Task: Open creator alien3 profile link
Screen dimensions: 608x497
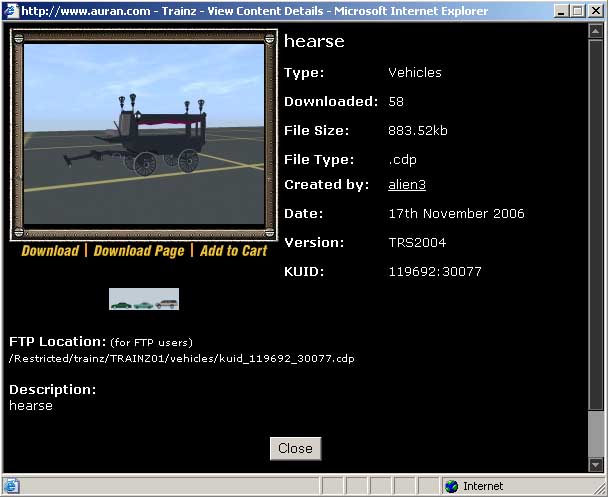Action: (x=407, y=185)
